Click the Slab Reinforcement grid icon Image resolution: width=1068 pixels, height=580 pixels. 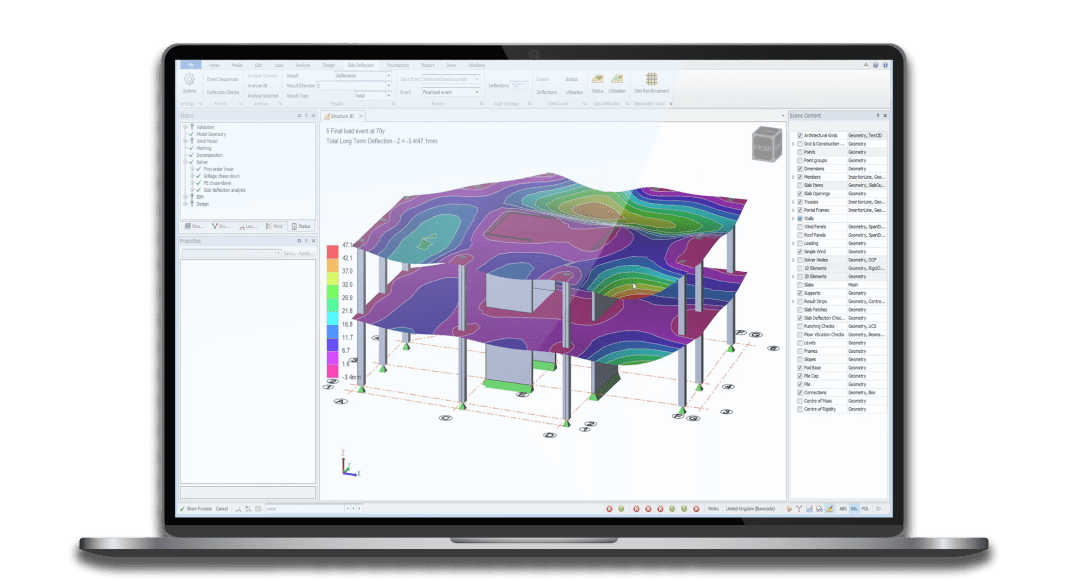[650, 79]
